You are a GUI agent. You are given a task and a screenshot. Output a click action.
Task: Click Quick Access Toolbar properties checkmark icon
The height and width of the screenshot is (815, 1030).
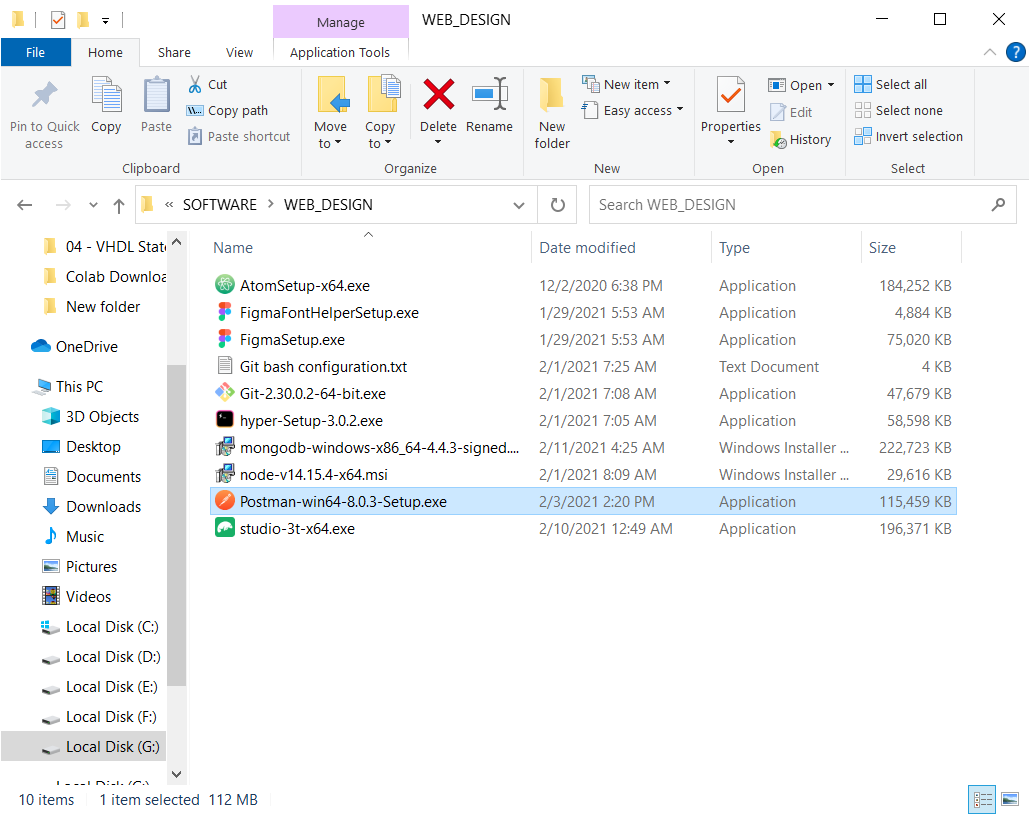pyautogui.click(x=58, y=20)
